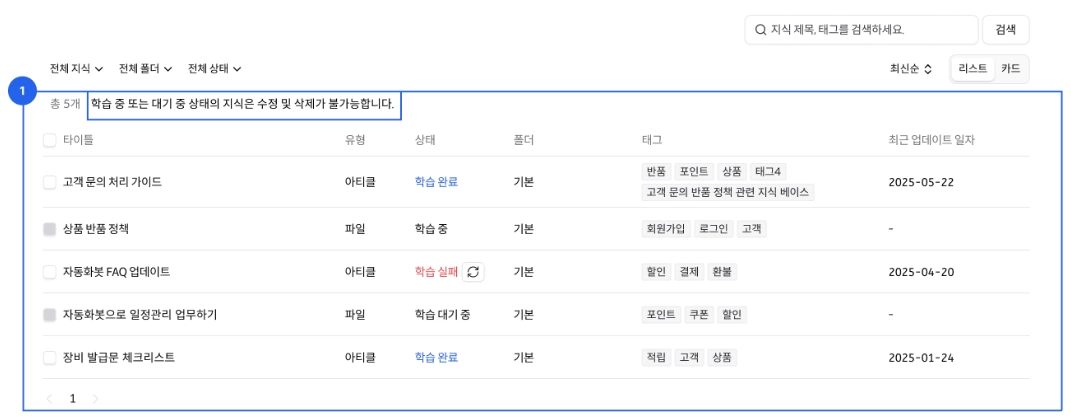
Task: Go to next page with right arrow
Action: (95, 399)
